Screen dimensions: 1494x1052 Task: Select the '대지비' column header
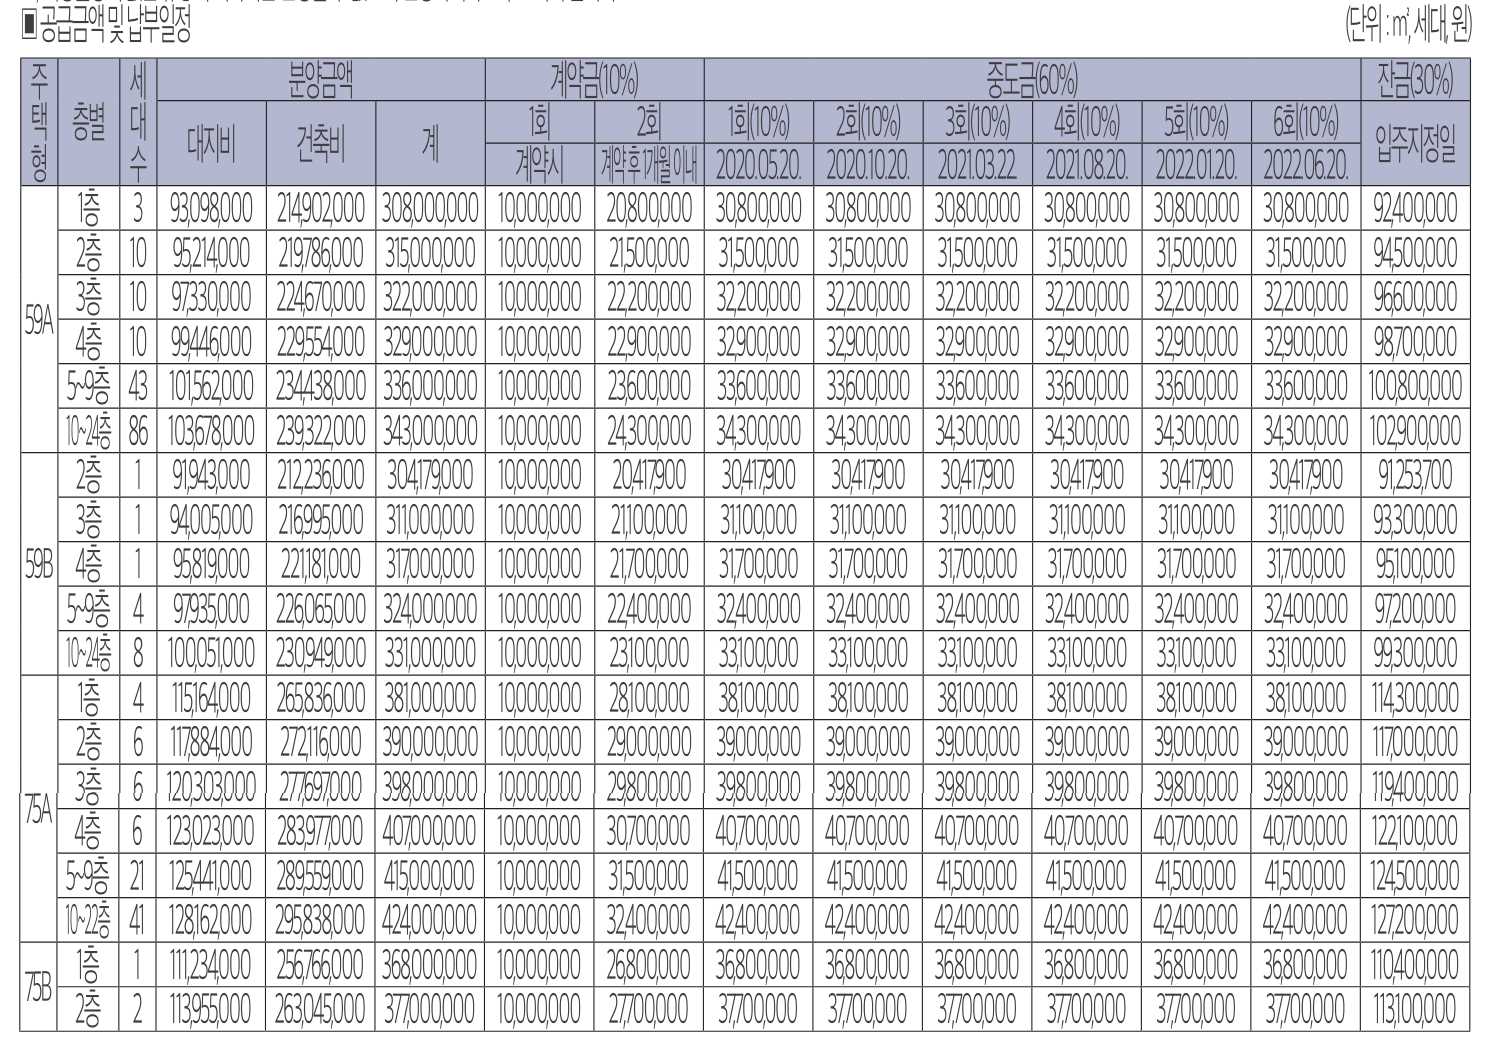click(x=211, y=144)
